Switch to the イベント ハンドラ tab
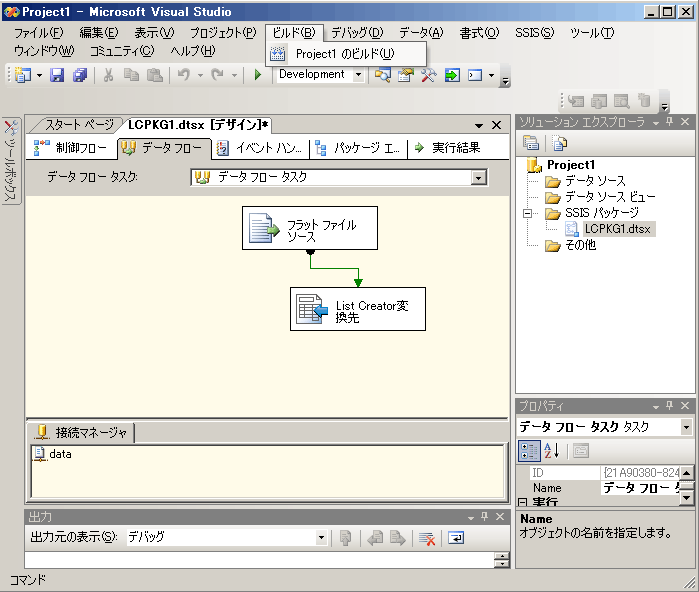699x592 pixels. [x=261, y=148]
